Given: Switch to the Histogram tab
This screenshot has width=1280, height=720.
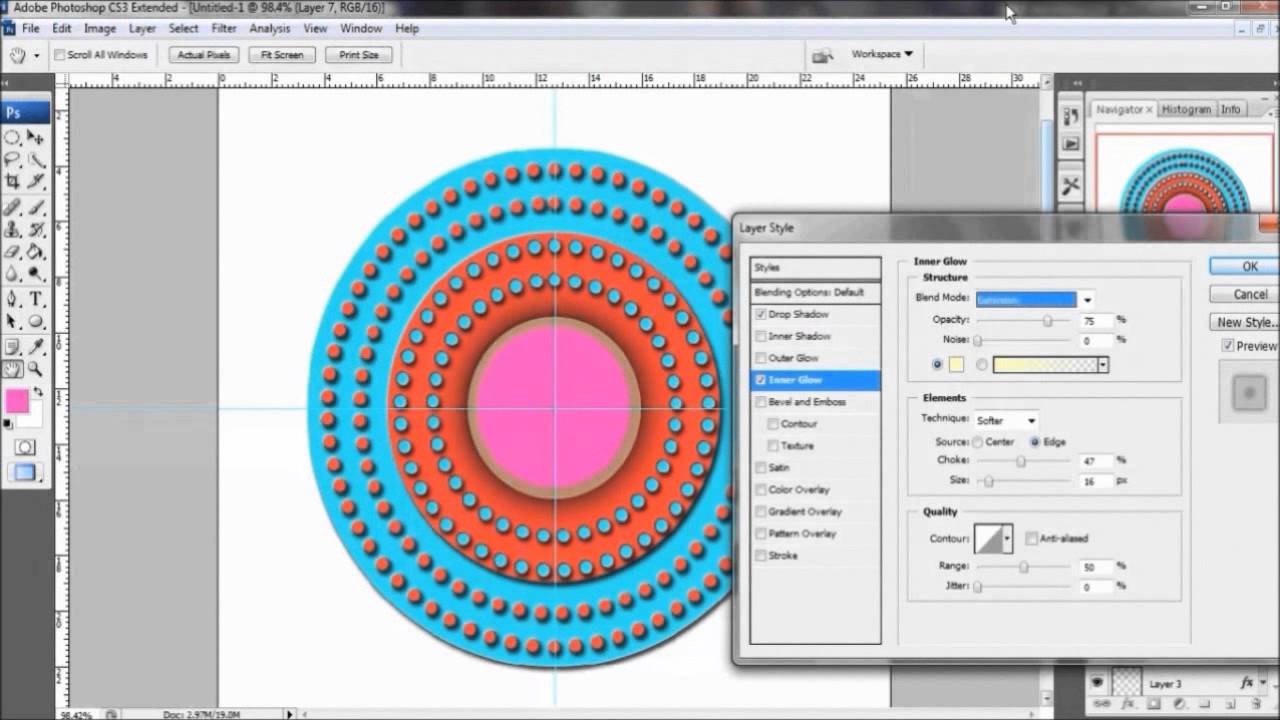Looking at the screenshot, I should tap(1186, 109).
